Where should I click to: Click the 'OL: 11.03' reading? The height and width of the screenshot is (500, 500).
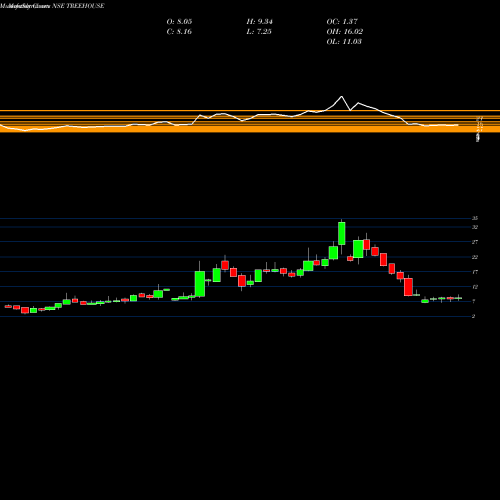click(x=344, y=42)
